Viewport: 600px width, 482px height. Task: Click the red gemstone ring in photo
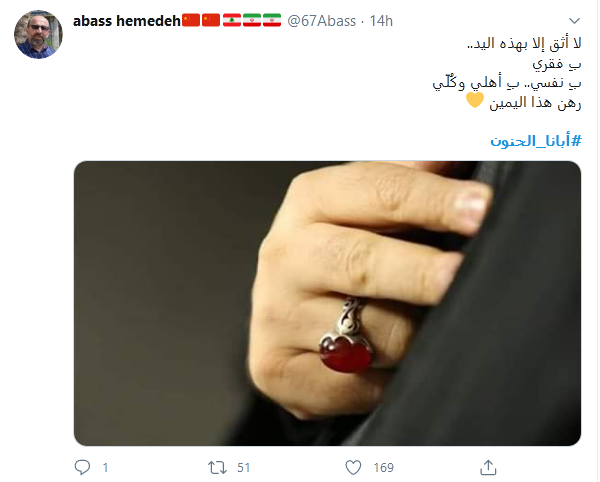coord(346,354)
